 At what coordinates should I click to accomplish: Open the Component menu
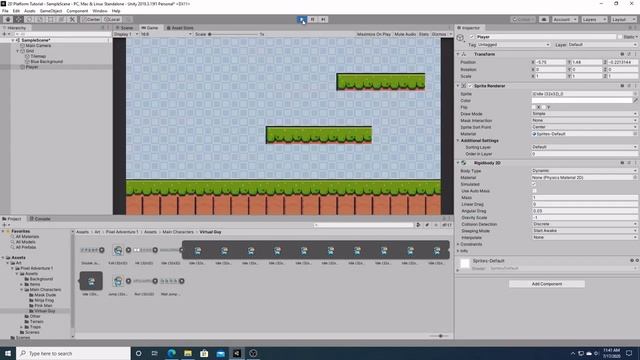point(77,11)
